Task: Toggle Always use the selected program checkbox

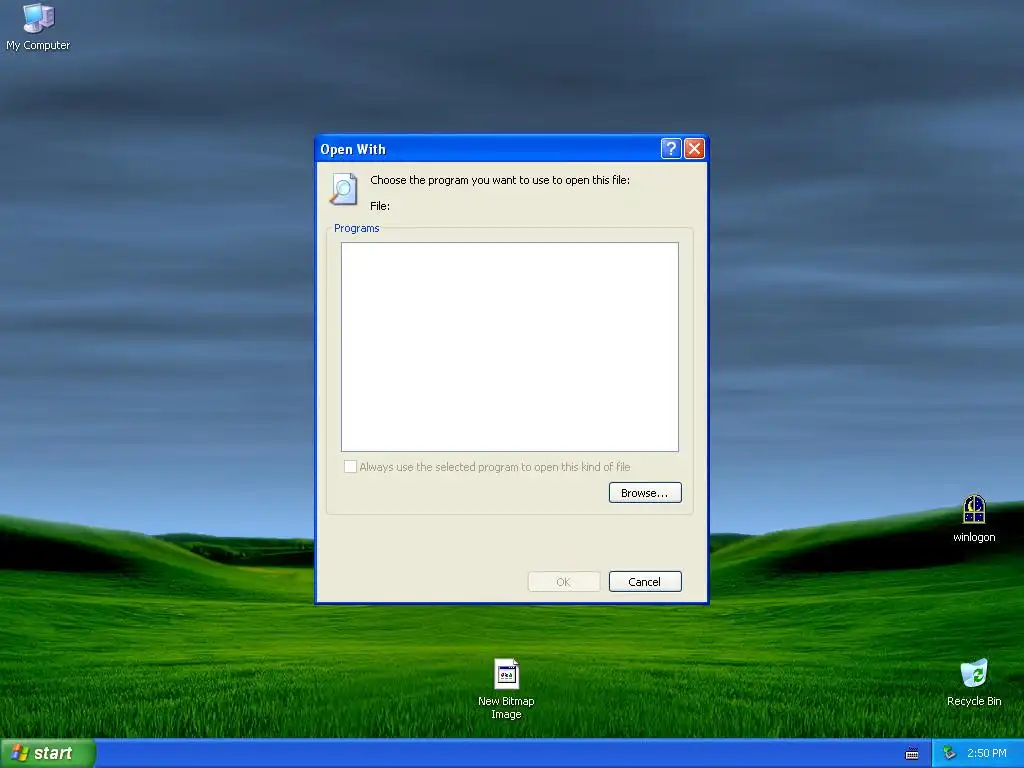Action: click(350, 466)
